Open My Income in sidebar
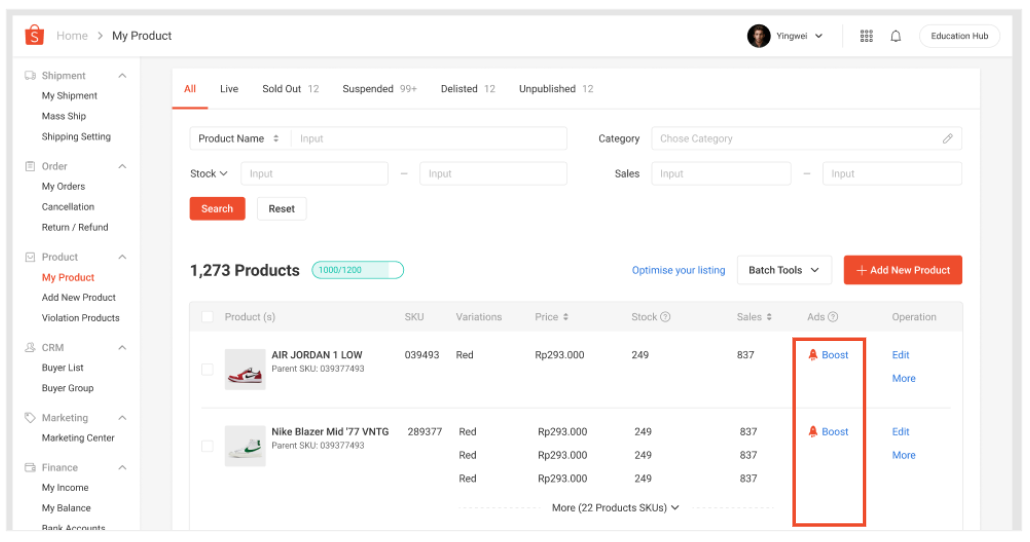 click(65, 487)
